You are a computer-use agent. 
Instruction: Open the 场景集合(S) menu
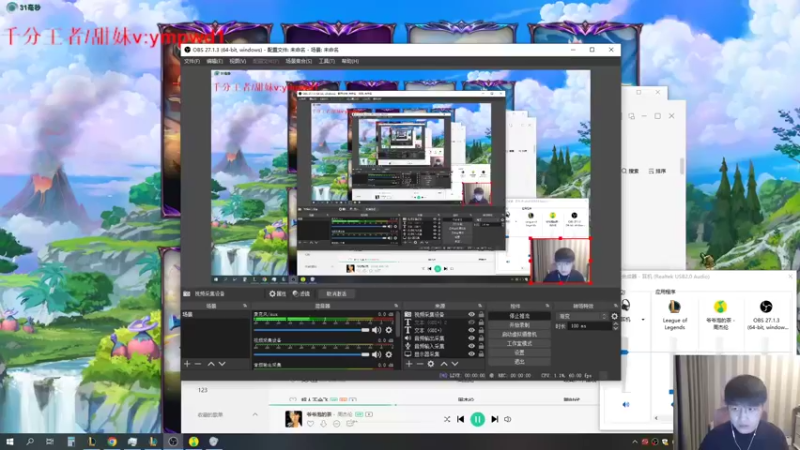tap(298, 61)
